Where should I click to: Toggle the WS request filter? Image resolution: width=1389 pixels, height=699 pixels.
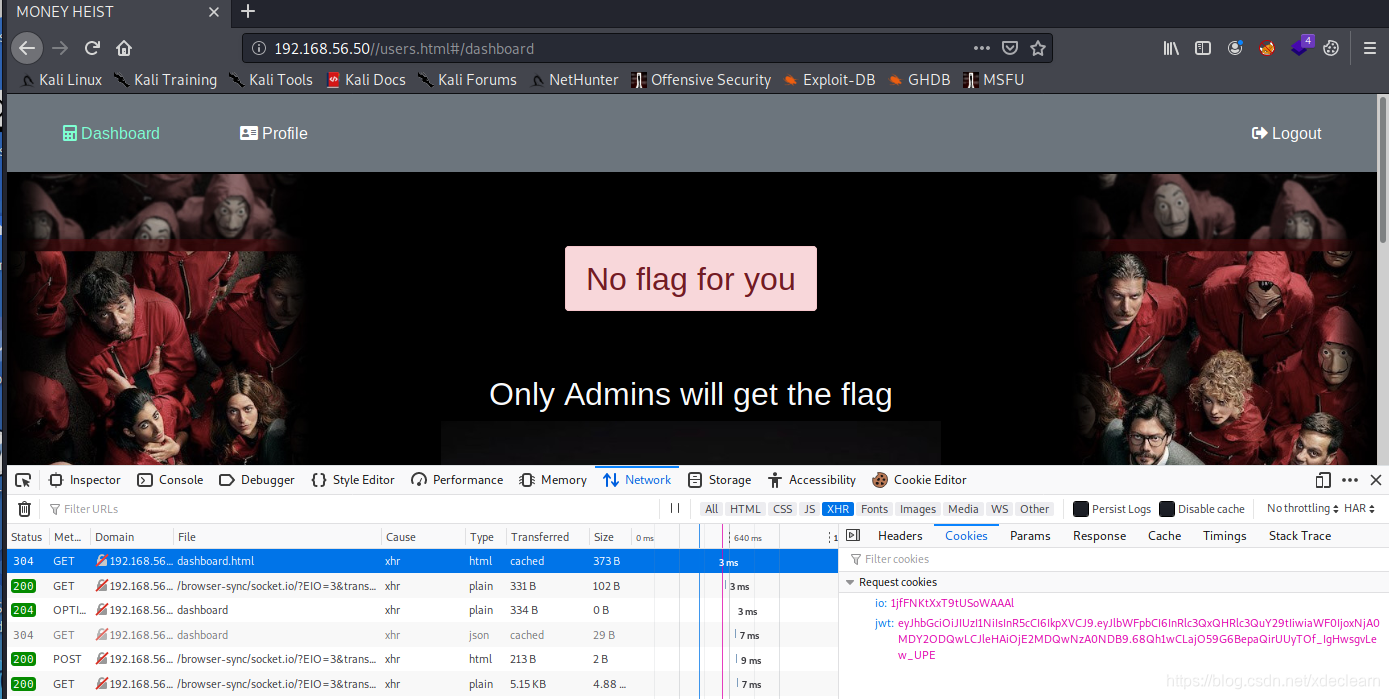(1000, 509)
